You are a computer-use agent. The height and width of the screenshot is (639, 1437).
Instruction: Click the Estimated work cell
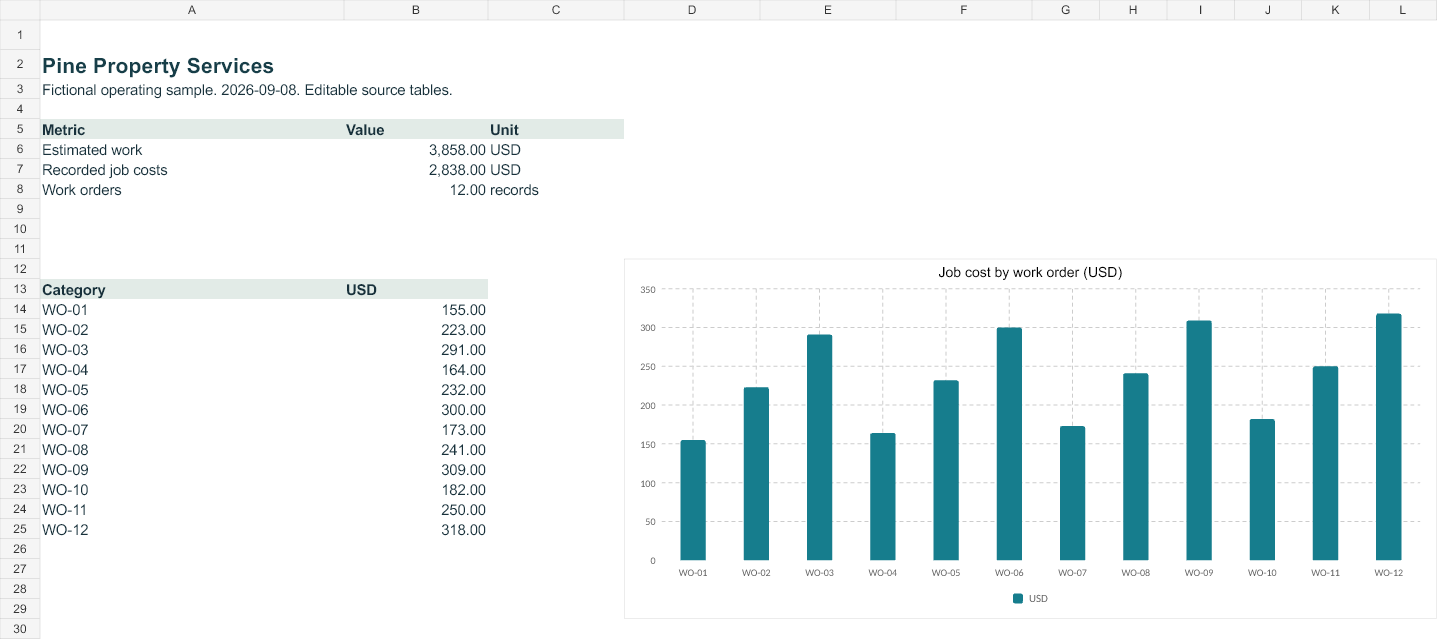click(192, 149)
